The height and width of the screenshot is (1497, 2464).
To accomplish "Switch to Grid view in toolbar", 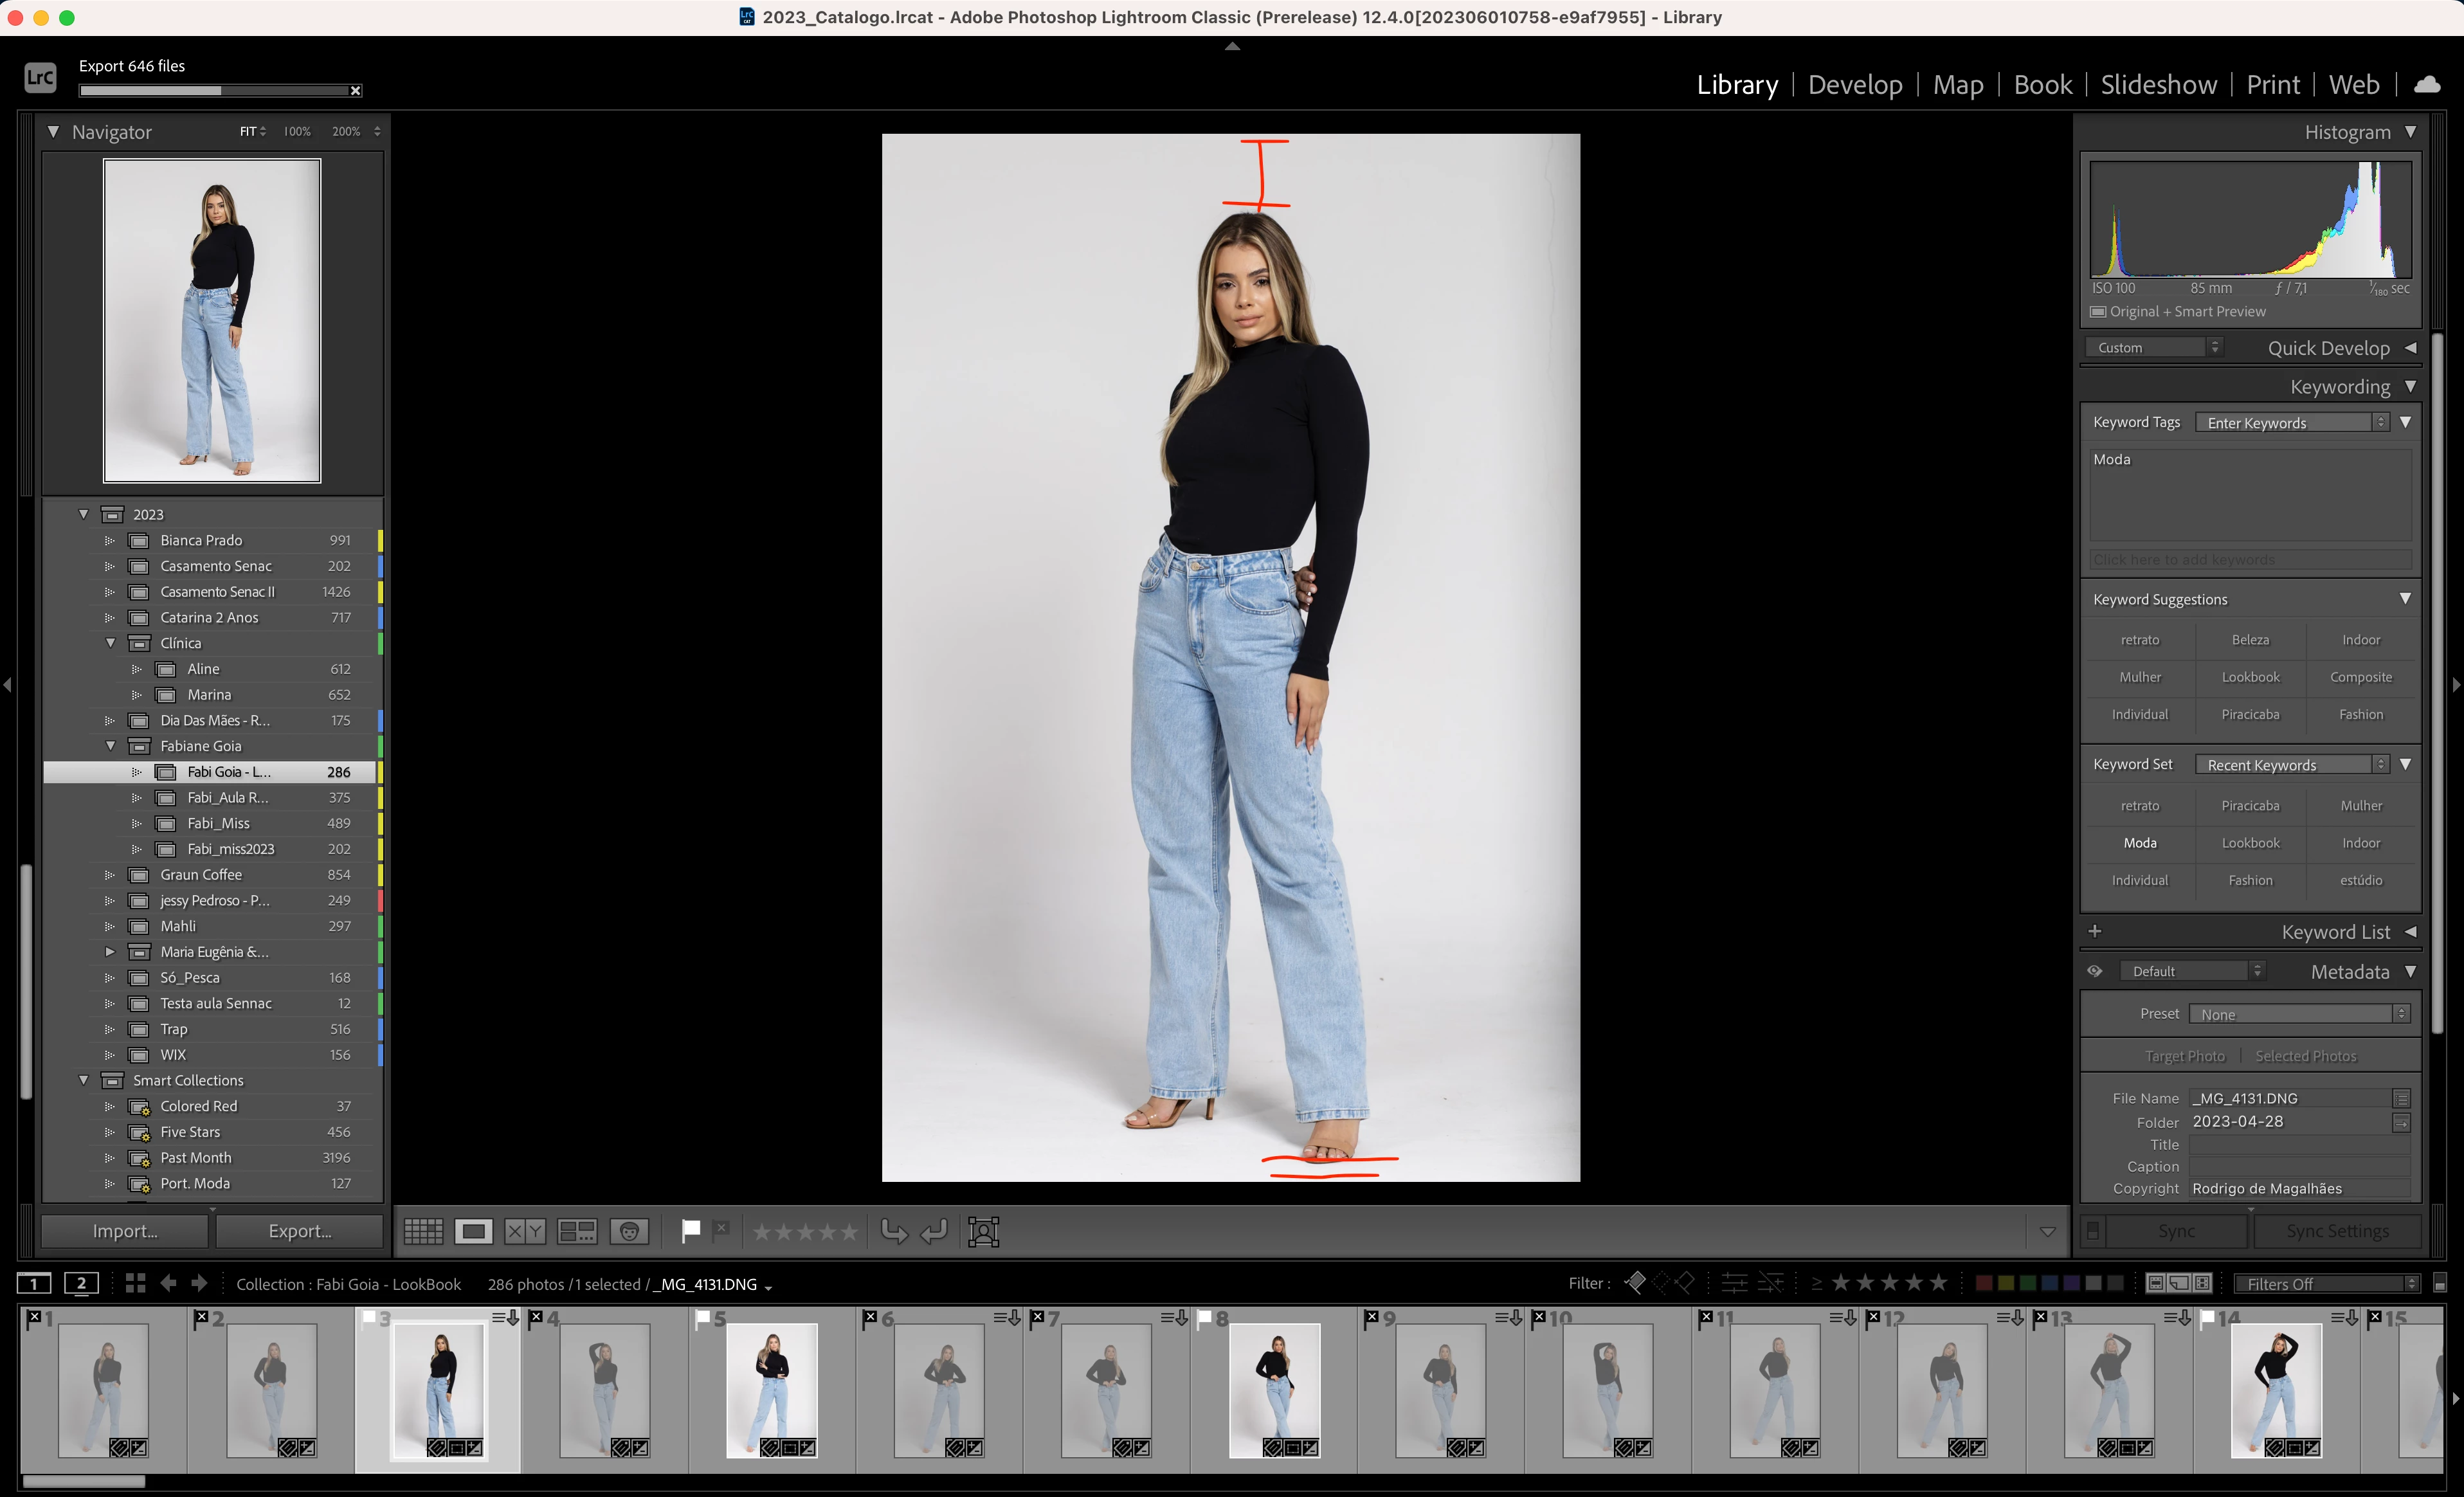I will pyautogui.click(x=423, y=1231).
